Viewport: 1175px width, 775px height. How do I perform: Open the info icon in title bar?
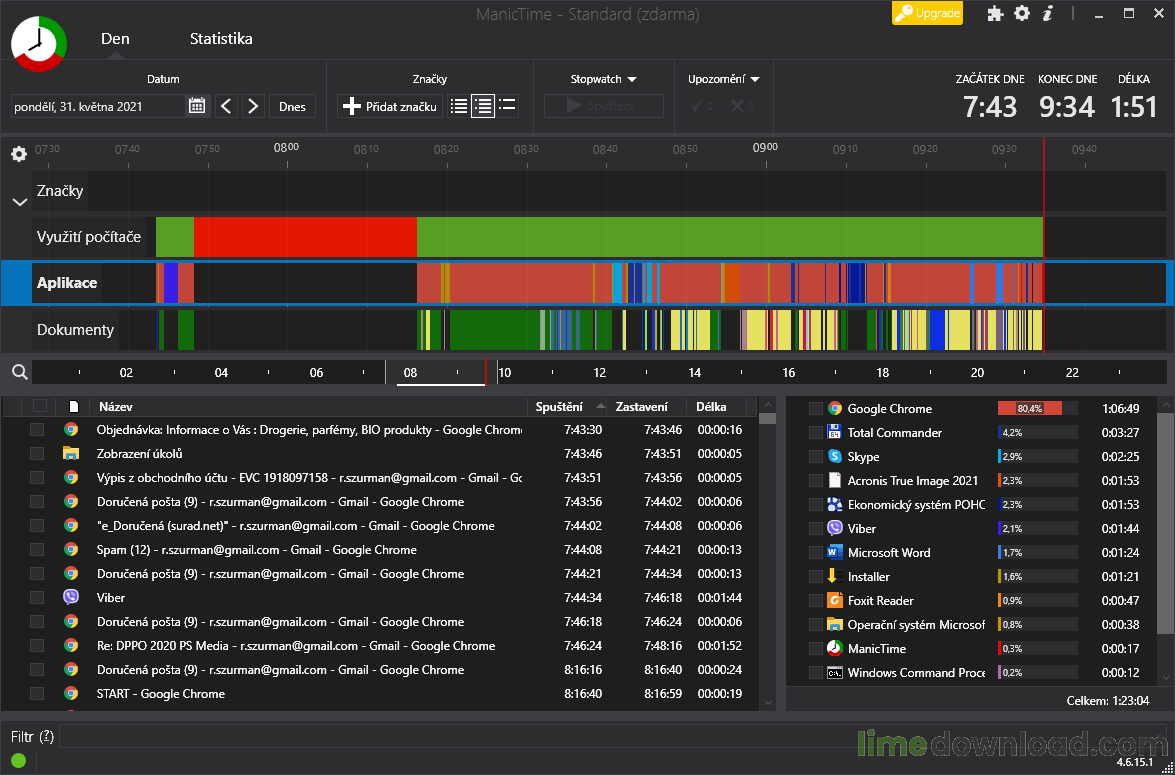[x=1048, y=13]
